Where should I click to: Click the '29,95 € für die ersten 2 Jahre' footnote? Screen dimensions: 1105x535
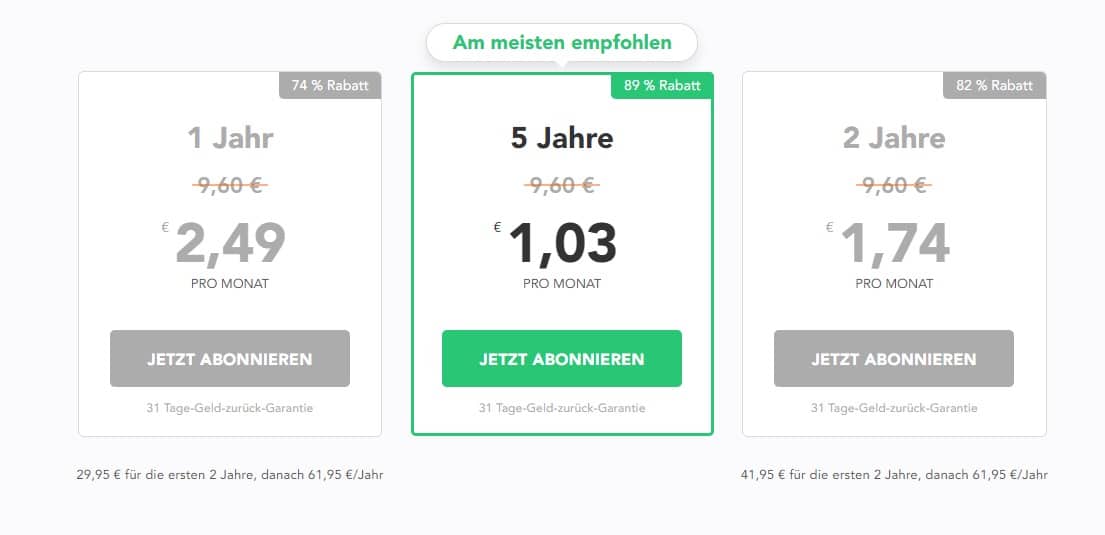tap(230, 475)
